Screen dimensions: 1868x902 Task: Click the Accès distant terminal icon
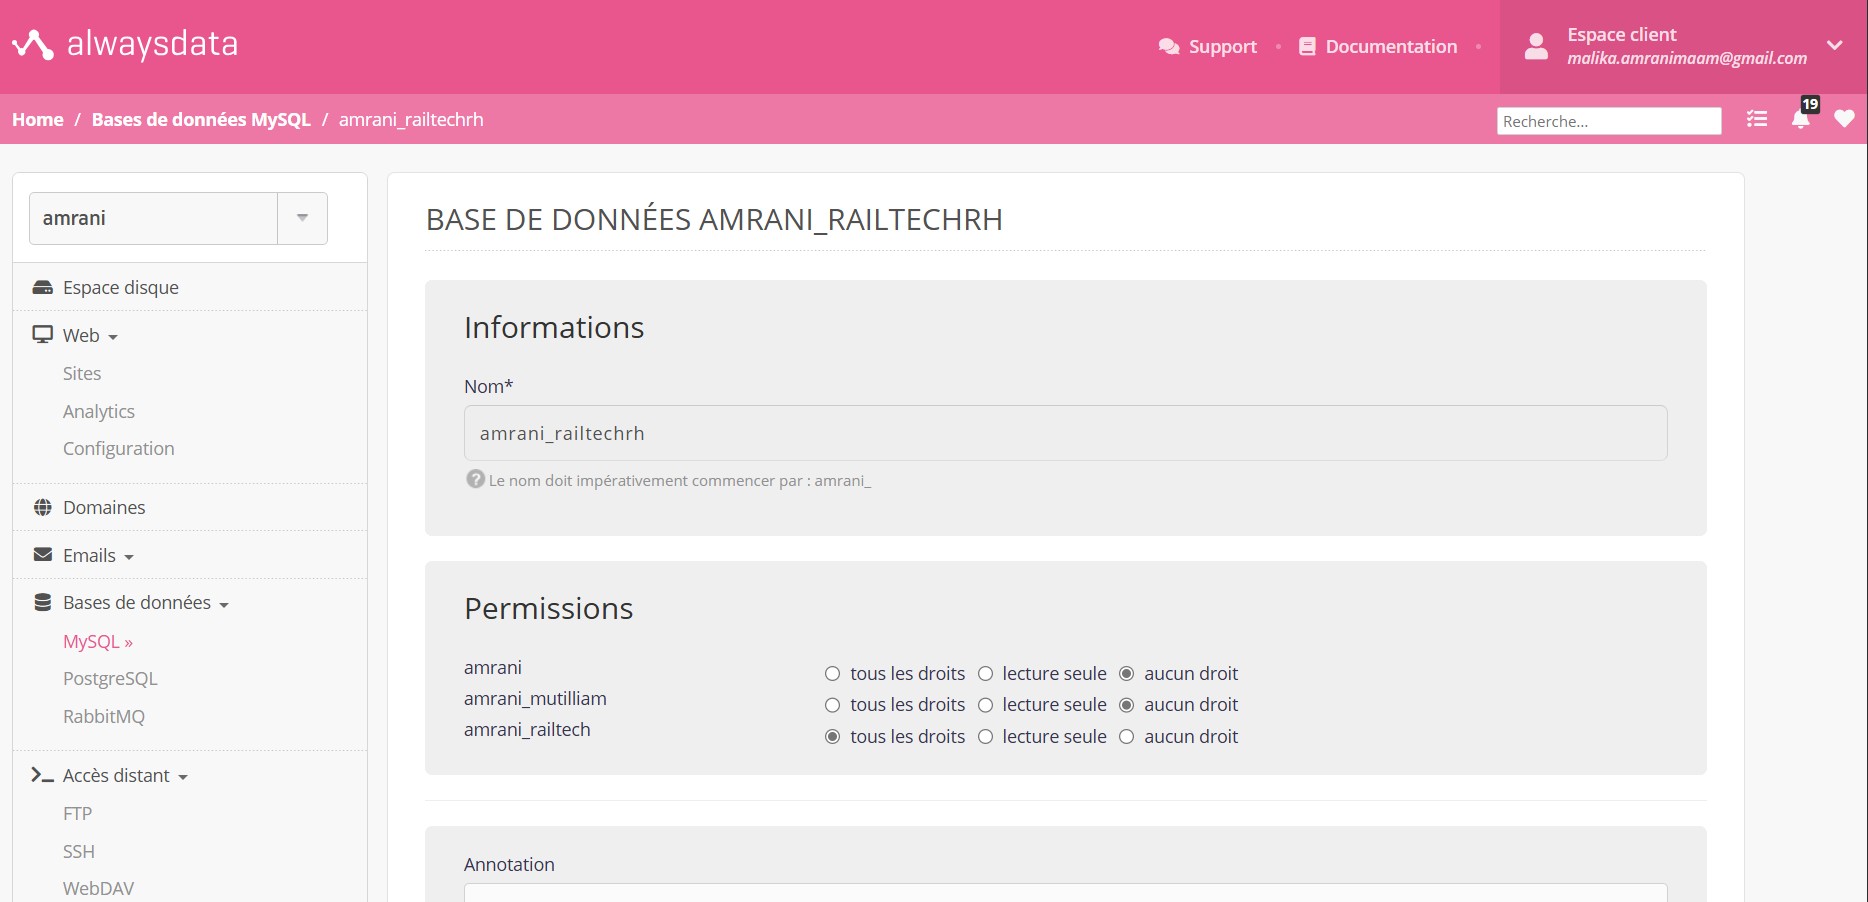[x=42, y=775]
